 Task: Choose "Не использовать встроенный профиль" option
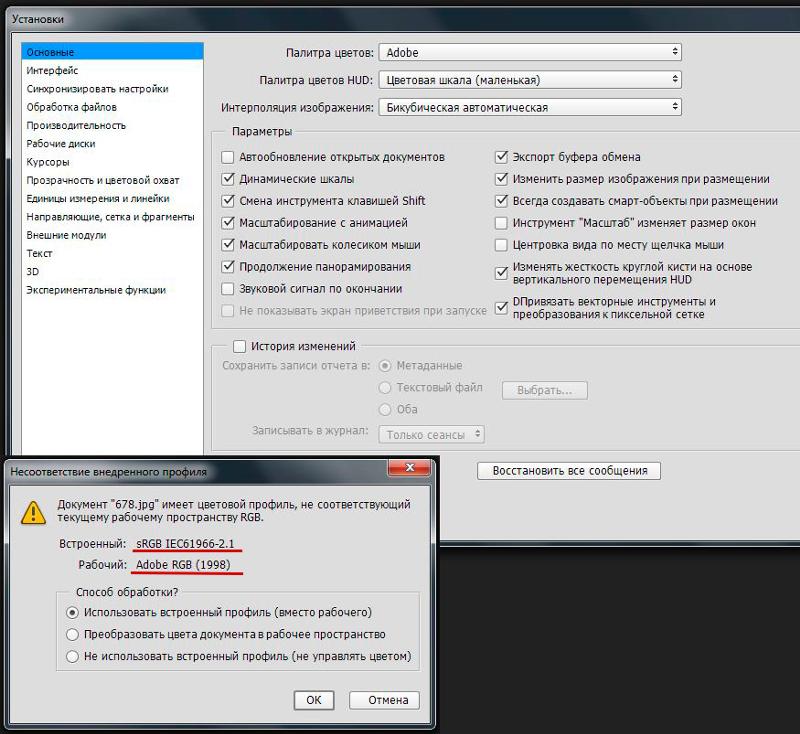[71, 657]
